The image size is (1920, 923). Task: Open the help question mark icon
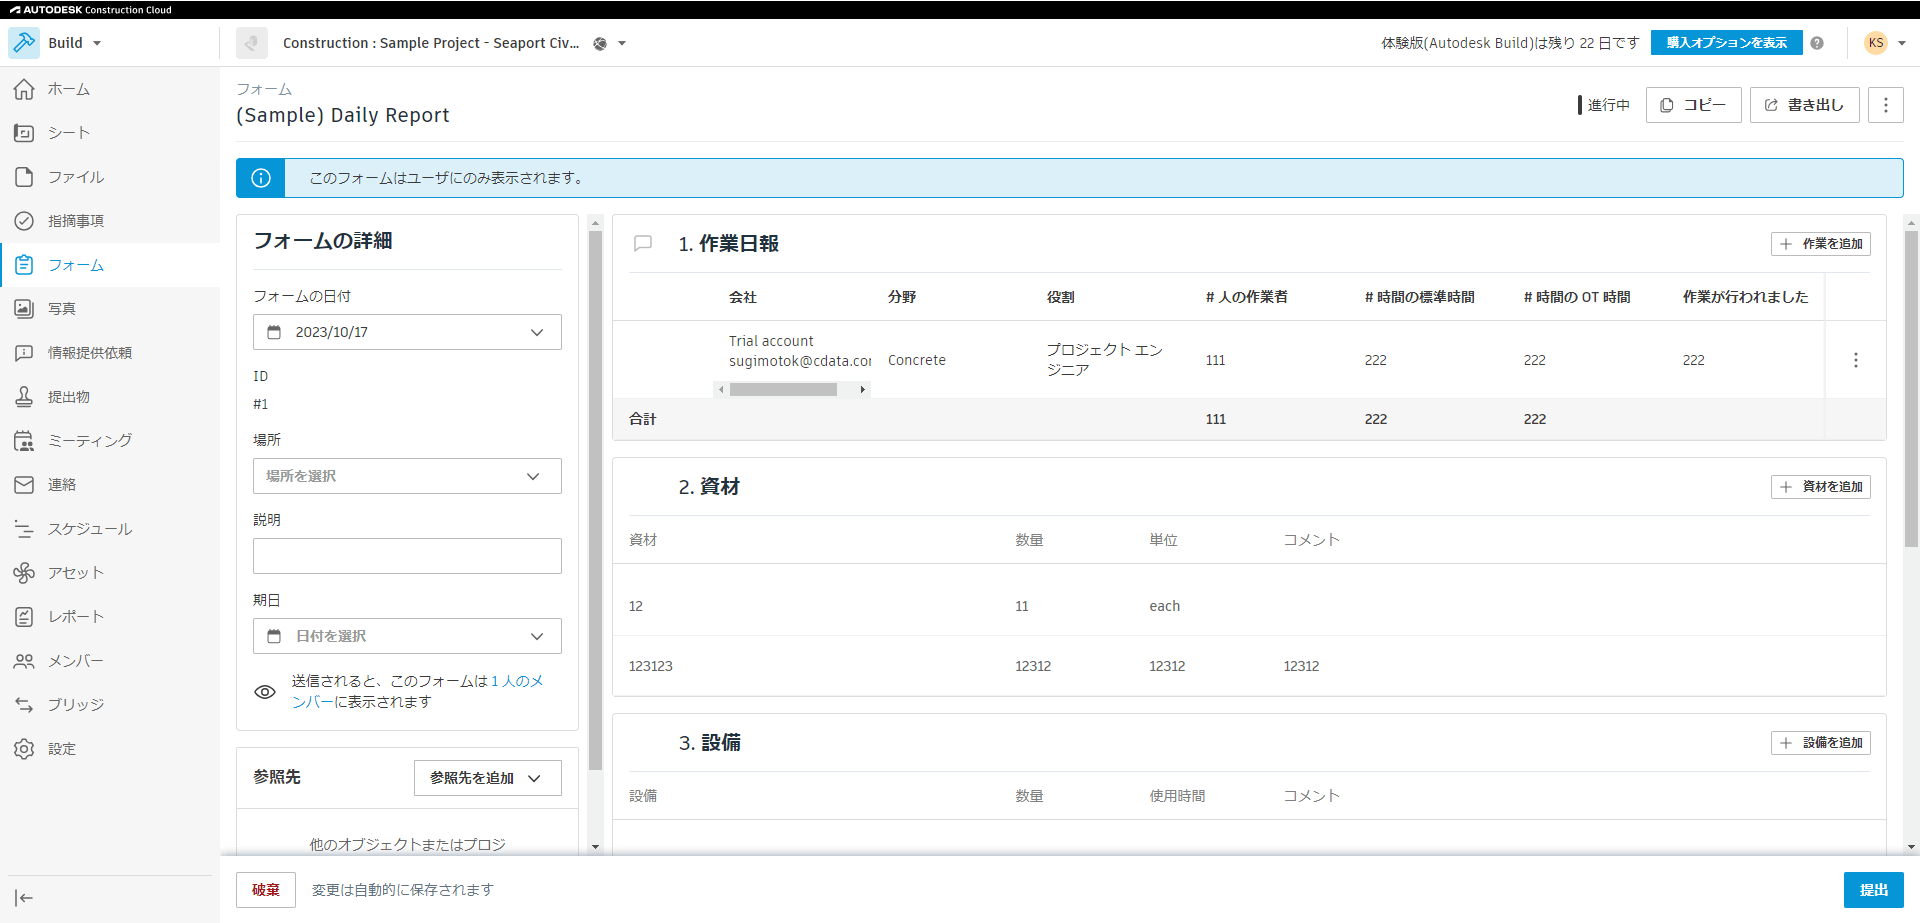1817,43
